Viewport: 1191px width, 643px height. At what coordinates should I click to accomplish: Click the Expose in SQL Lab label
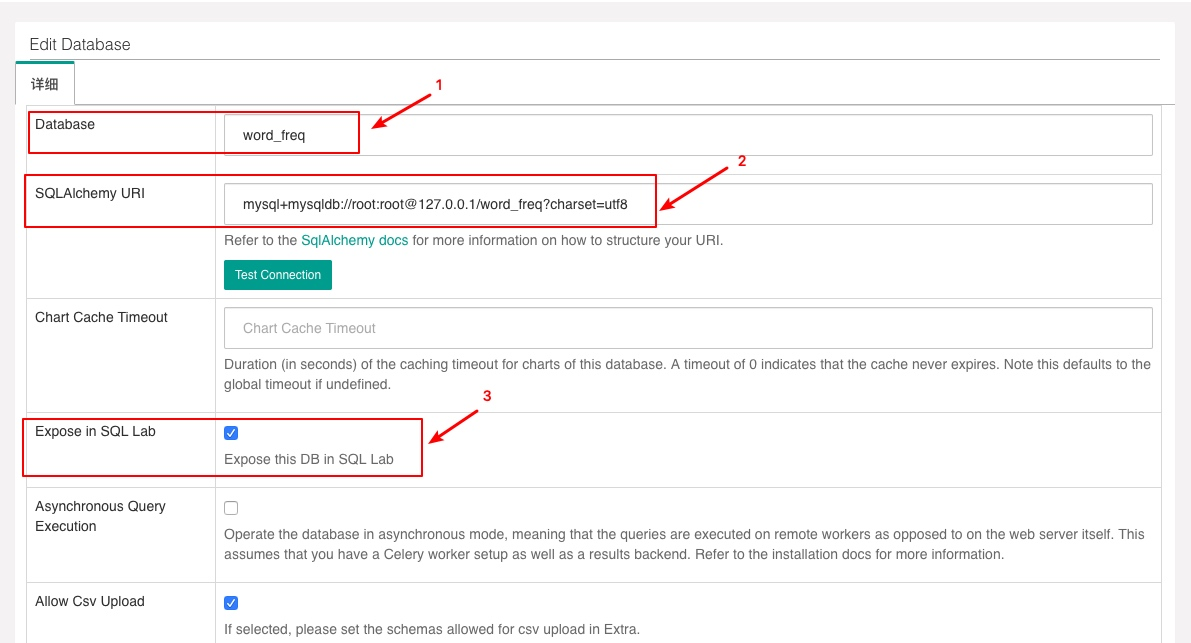click(x=95, y=431)
